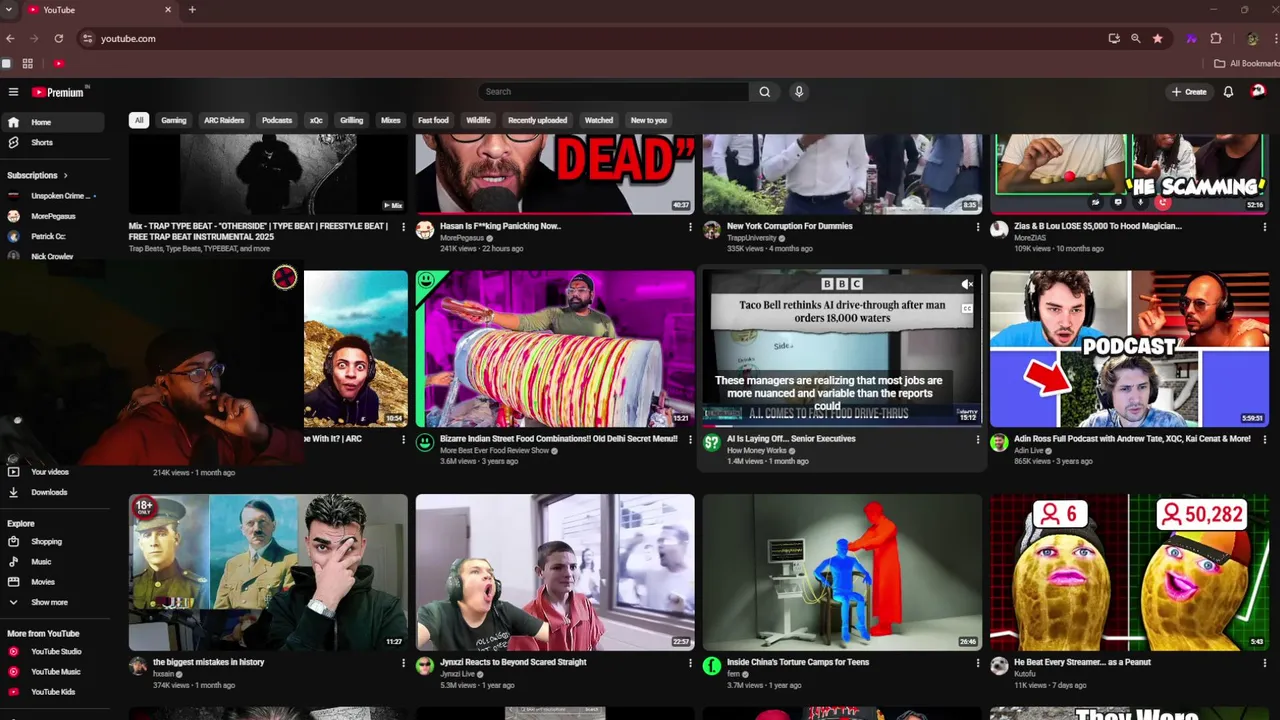Click the YouTube Premium logo
The width and height of the screenshot is (1280, 720).
coord(58,92)
